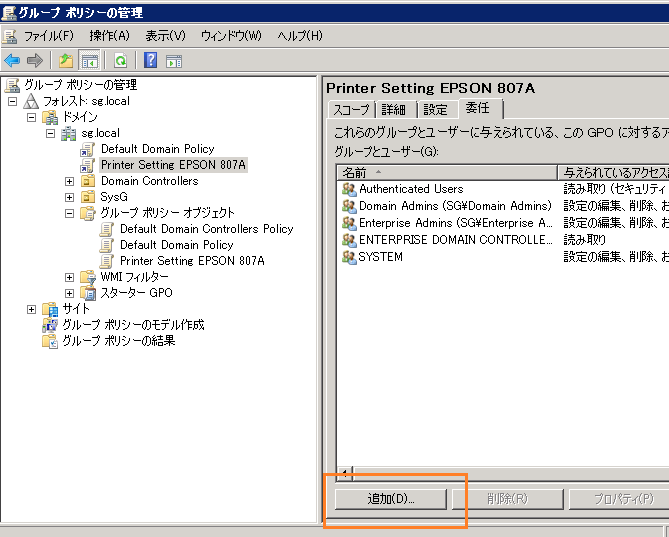The width and height of the screenshot is (669, 537).
Task: Click the Domain Controllers OU icon
Action: (88, 181)
